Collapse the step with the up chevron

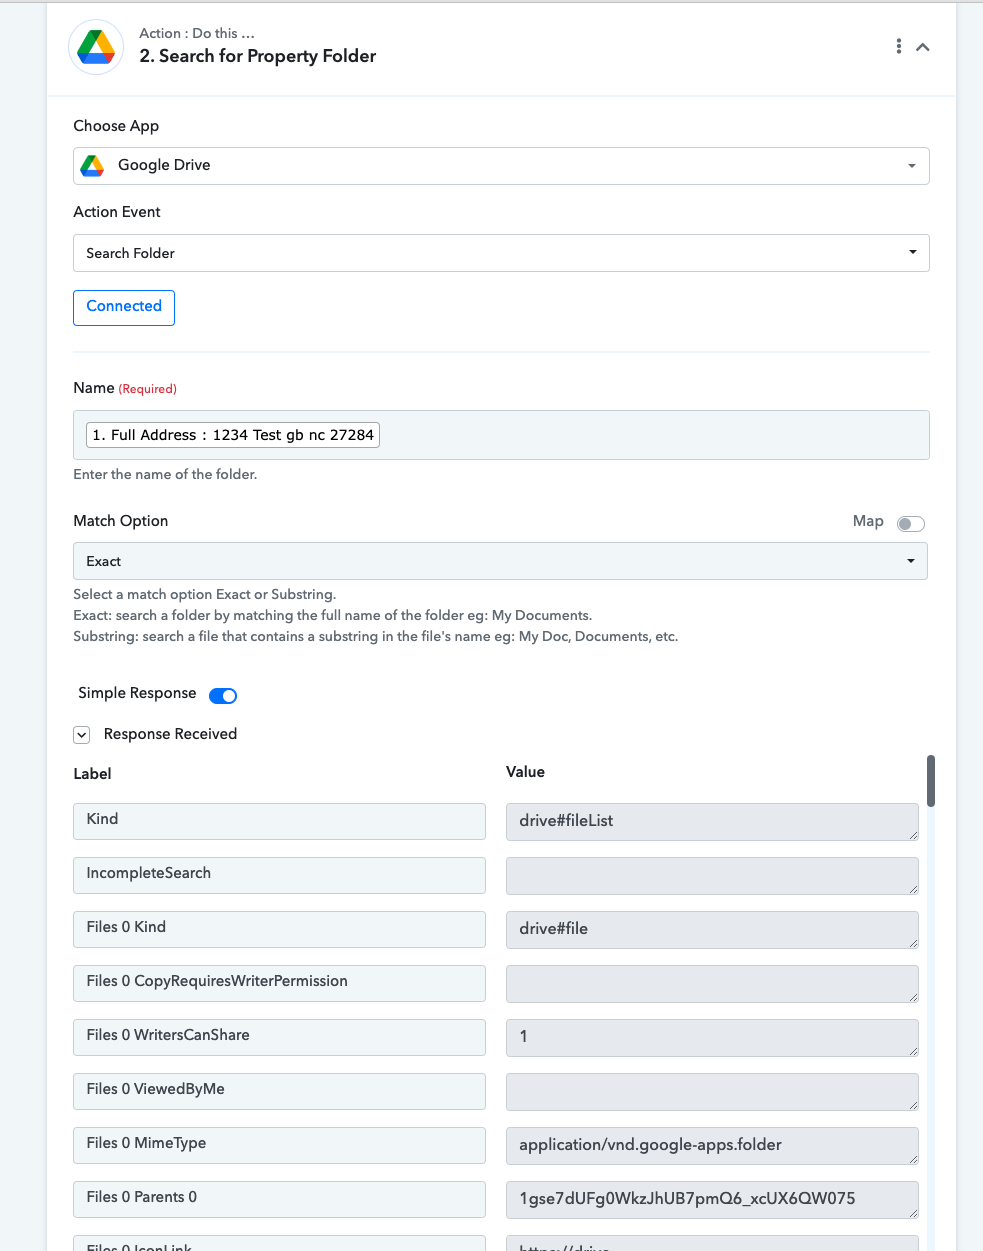tap(923, 47)
